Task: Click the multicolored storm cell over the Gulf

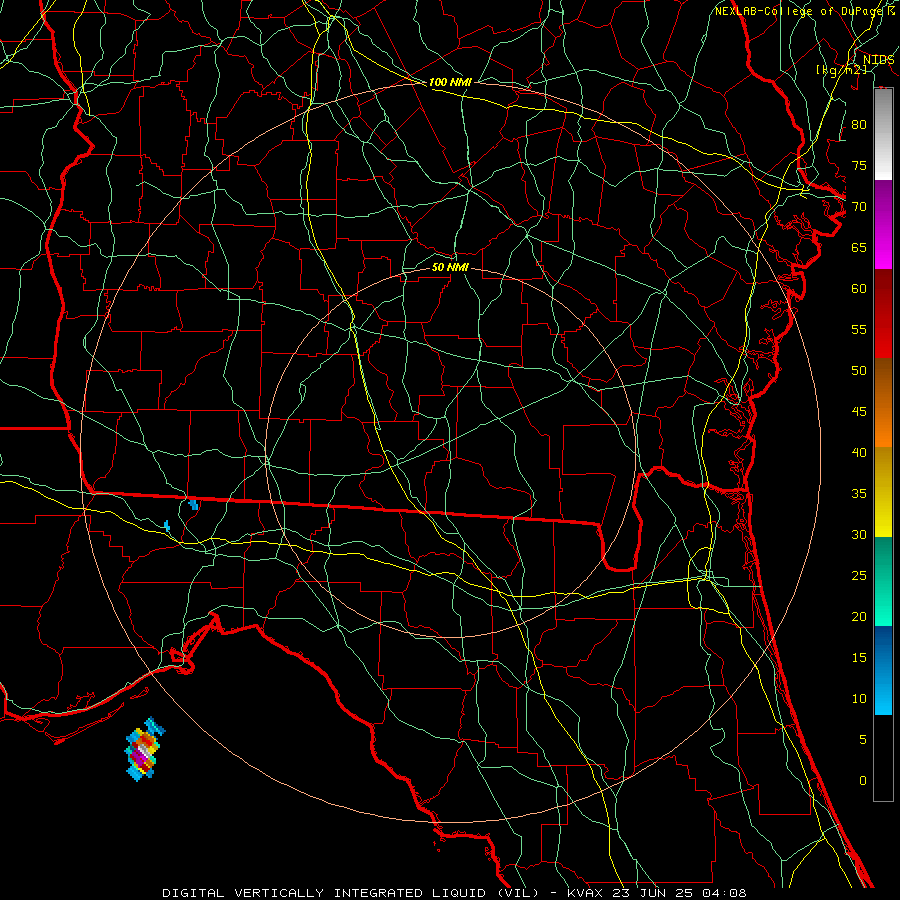Action: (x=144, y=749)
